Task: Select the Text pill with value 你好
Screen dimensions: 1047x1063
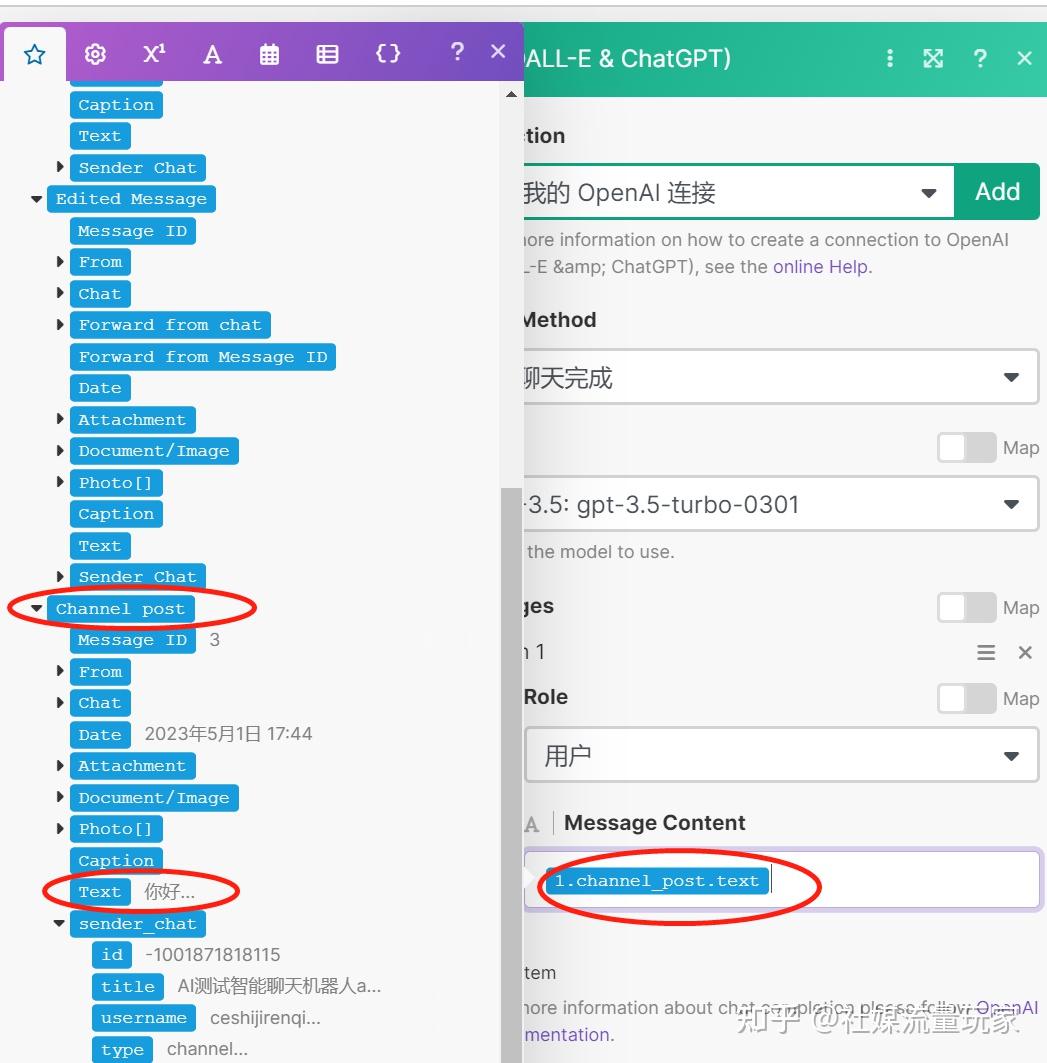Action: click(x=100, y=892)
